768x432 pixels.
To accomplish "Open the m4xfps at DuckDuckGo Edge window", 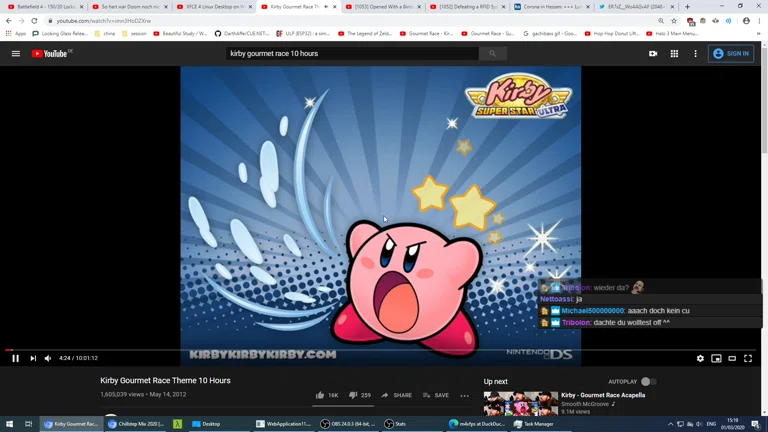I will pyautogui.click(x=477, y=424).
